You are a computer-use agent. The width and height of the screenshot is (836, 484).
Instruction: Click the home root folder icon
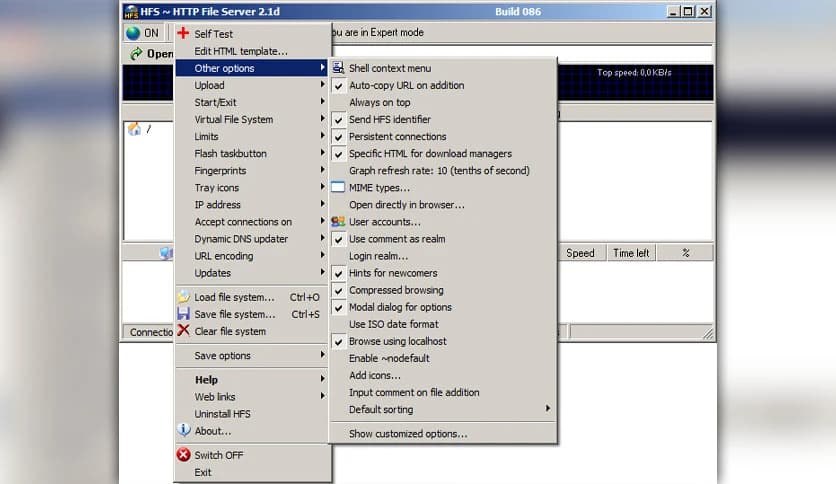pos(134,128)
